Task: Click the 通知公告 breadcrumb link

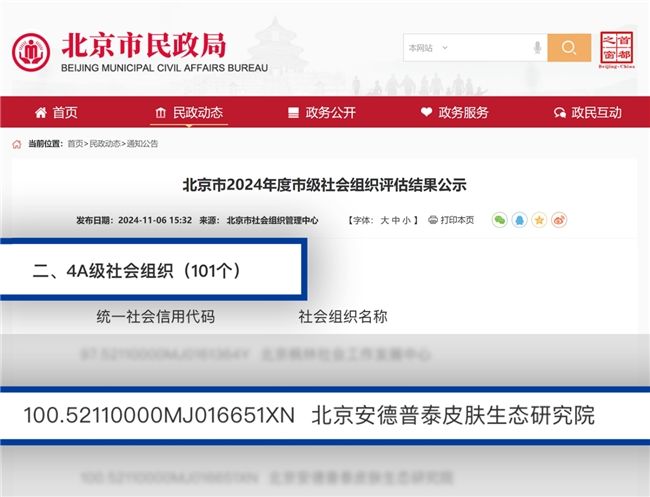Action: [142, 143]
